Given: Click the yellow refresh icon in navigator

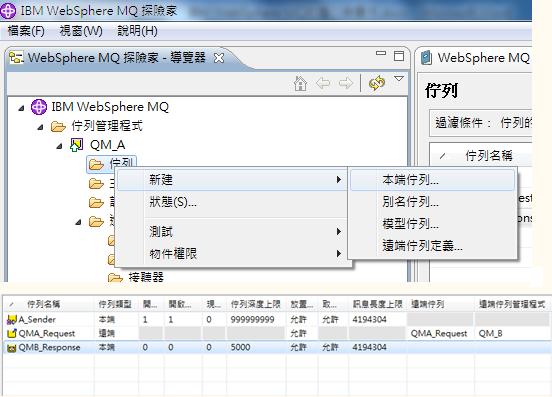Looking at the screenshot, I should pos(376,83).
